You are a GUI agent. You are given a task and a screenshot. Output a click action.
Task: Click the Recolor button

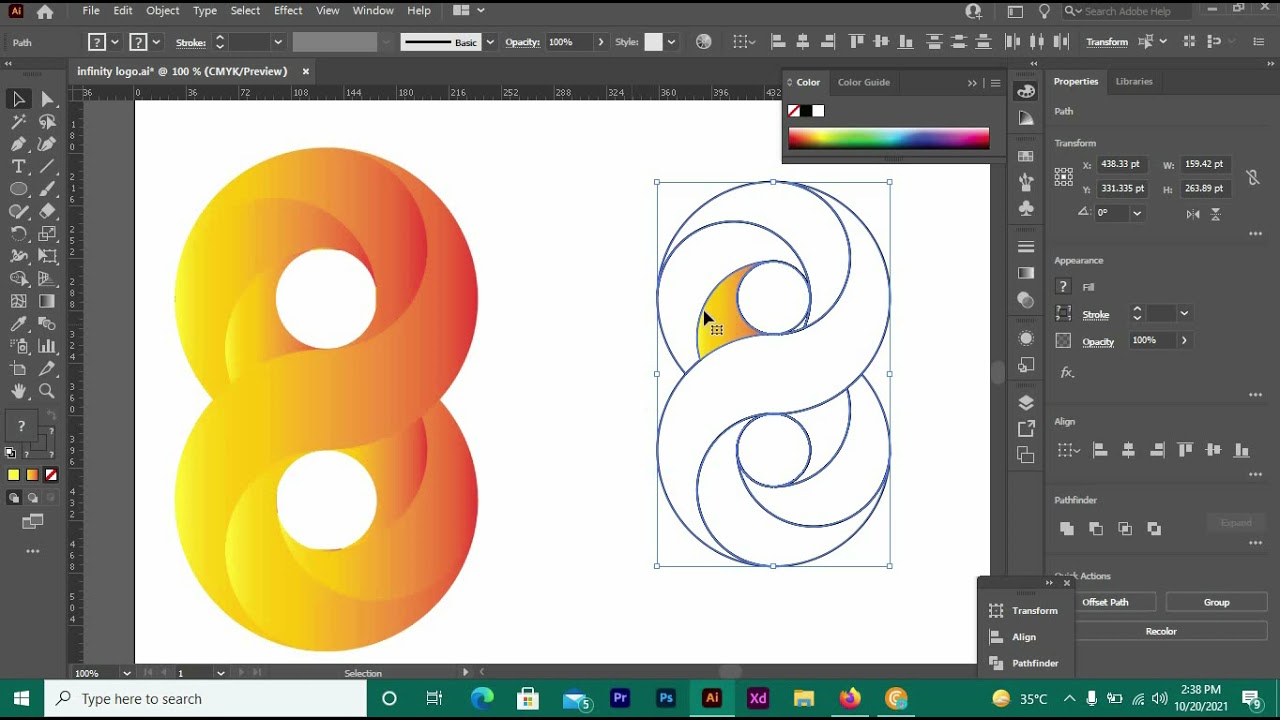[1161, 631]
